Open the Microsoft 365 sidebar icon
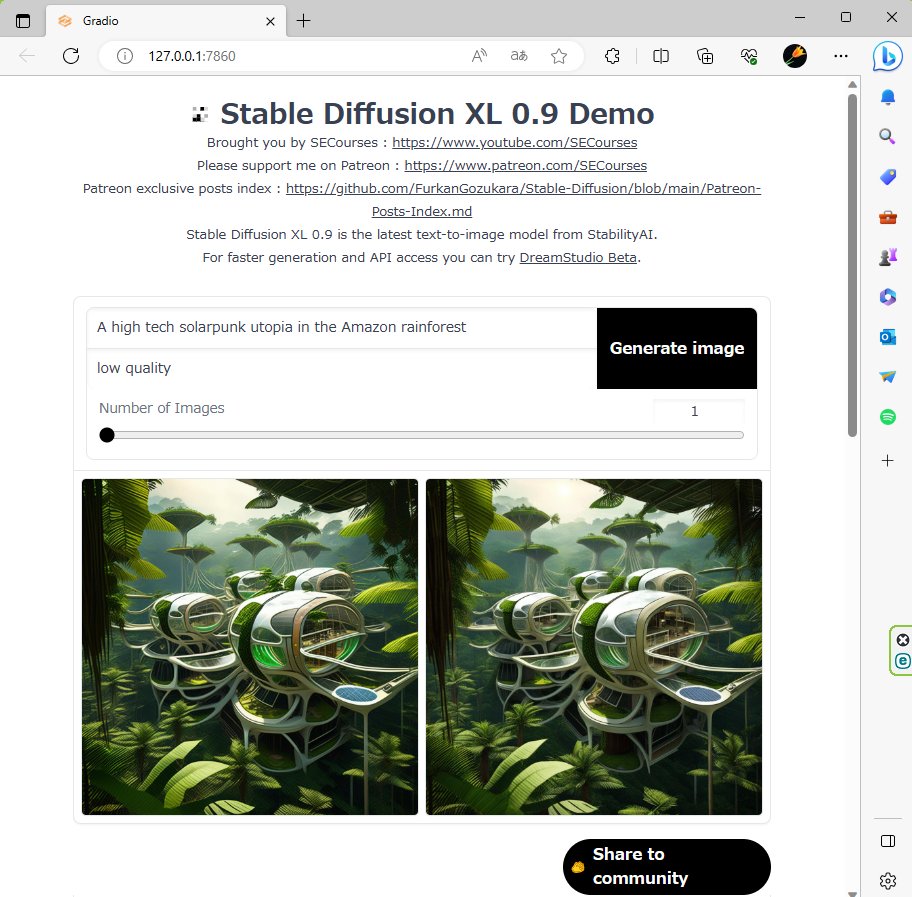Screen dimensions: 912x897 pos(887,297)
